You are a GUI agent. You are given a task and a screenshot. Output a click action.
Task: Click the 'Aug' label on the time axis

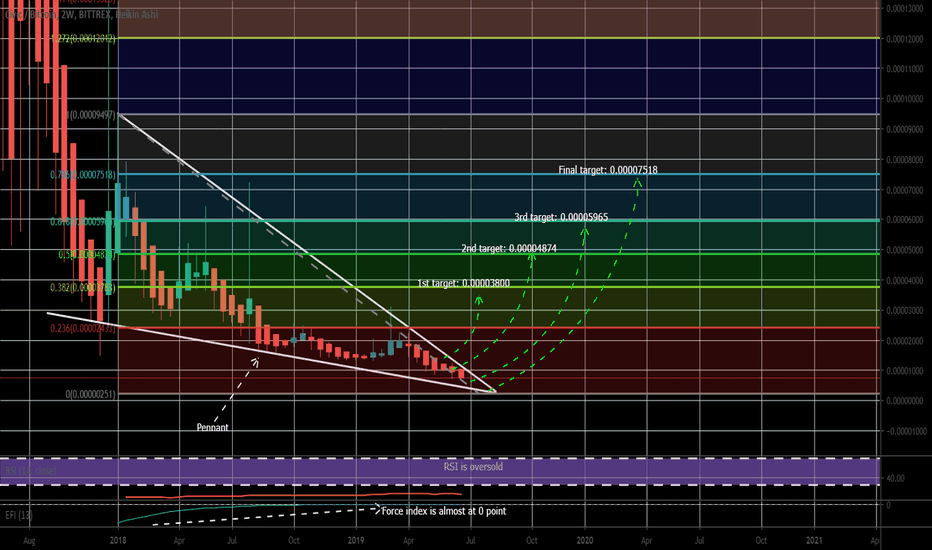(29, 540)
